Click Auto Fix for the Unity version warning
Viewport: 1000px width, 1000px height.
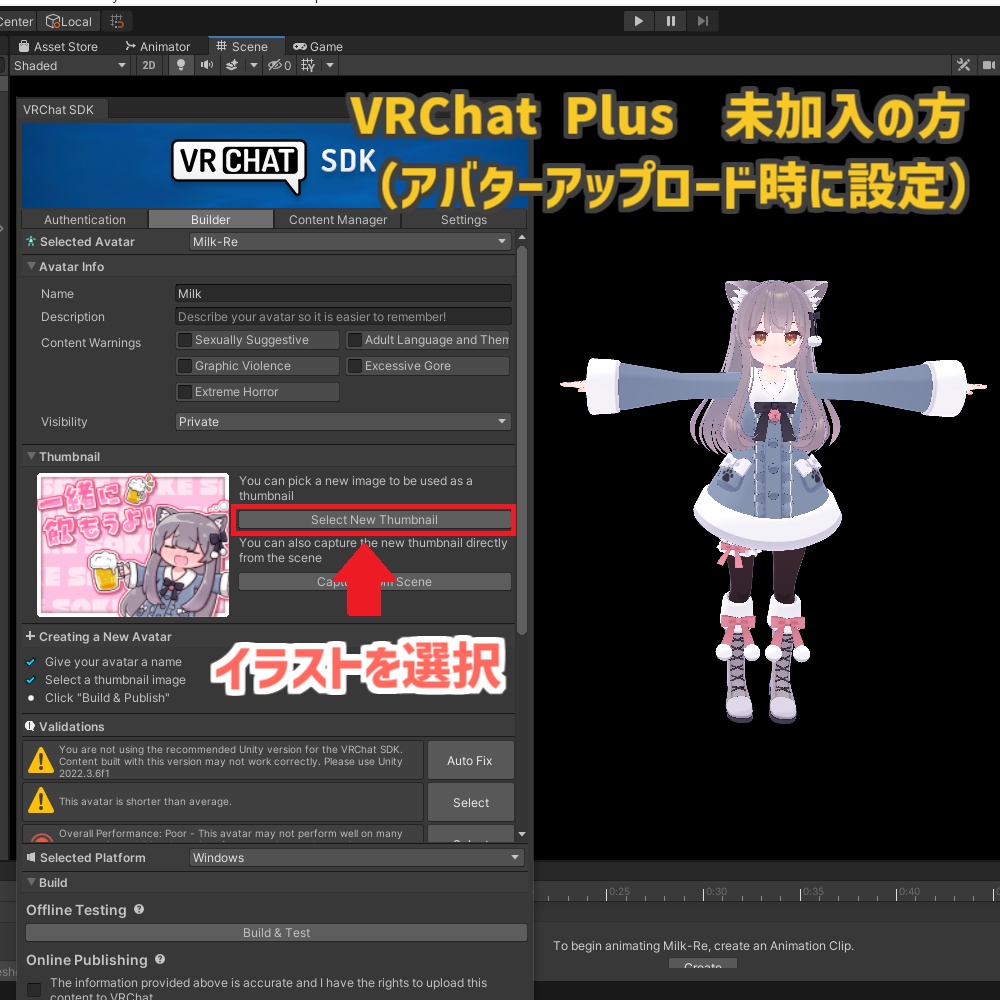click(470, 760)
